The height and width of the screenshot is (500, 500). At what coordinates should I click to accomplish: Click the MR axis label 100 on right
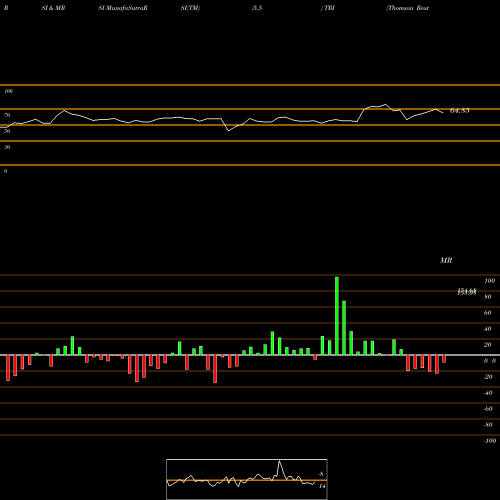coord(490,281)
